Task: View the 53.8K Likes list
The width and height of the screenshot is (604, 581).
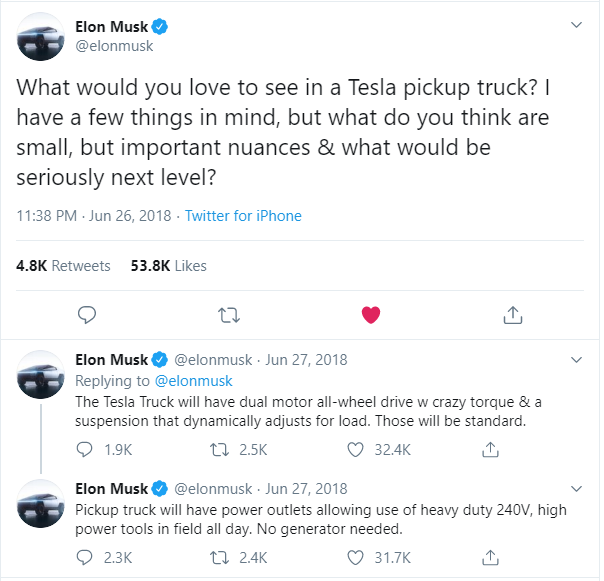Action: (168, 266)
